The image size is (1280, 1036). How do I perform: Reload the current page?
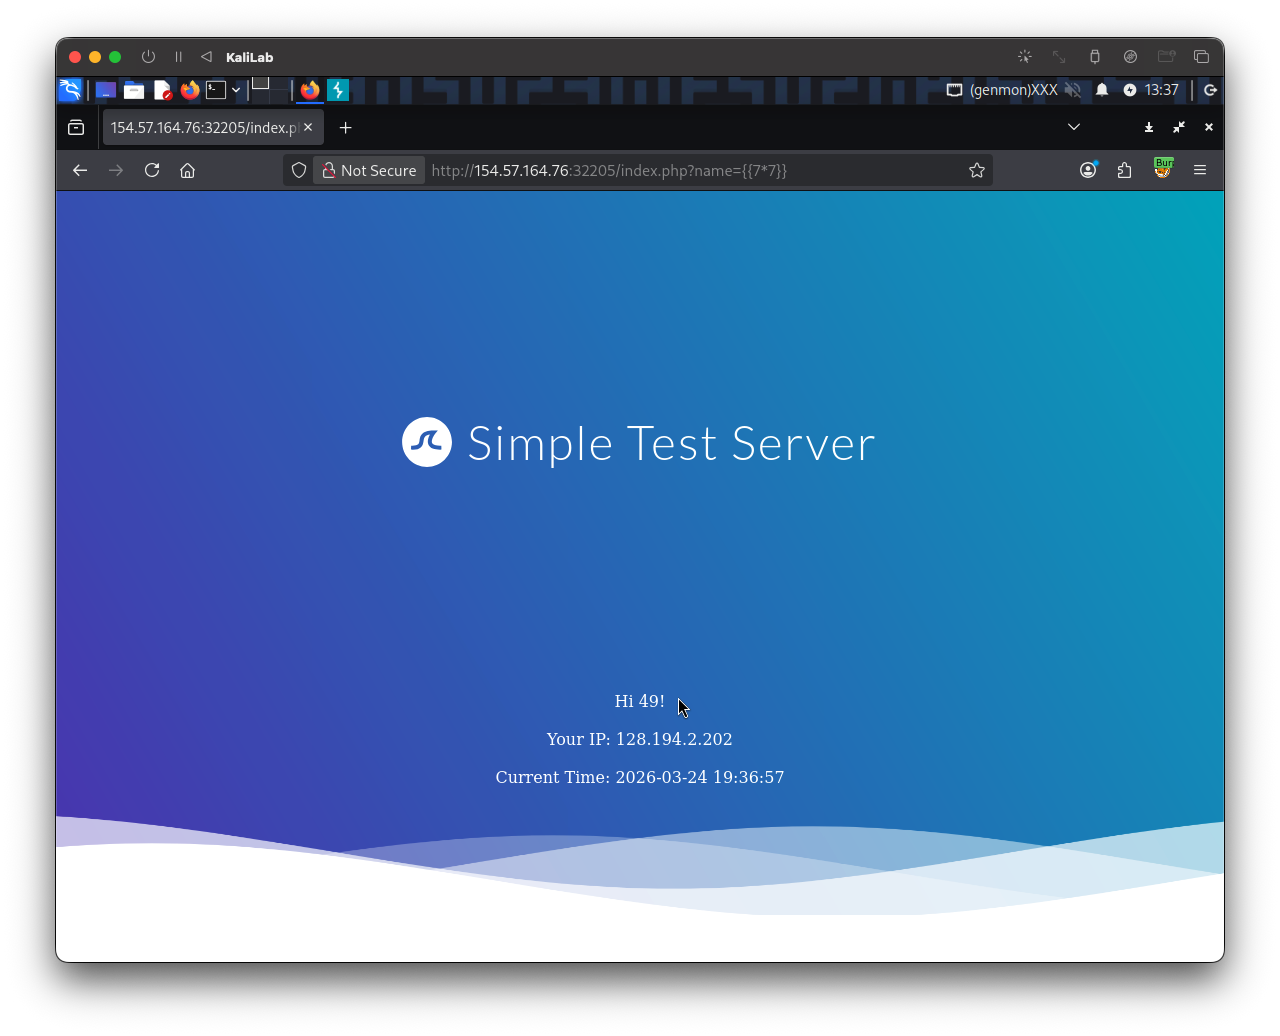[x=151, y=170]
